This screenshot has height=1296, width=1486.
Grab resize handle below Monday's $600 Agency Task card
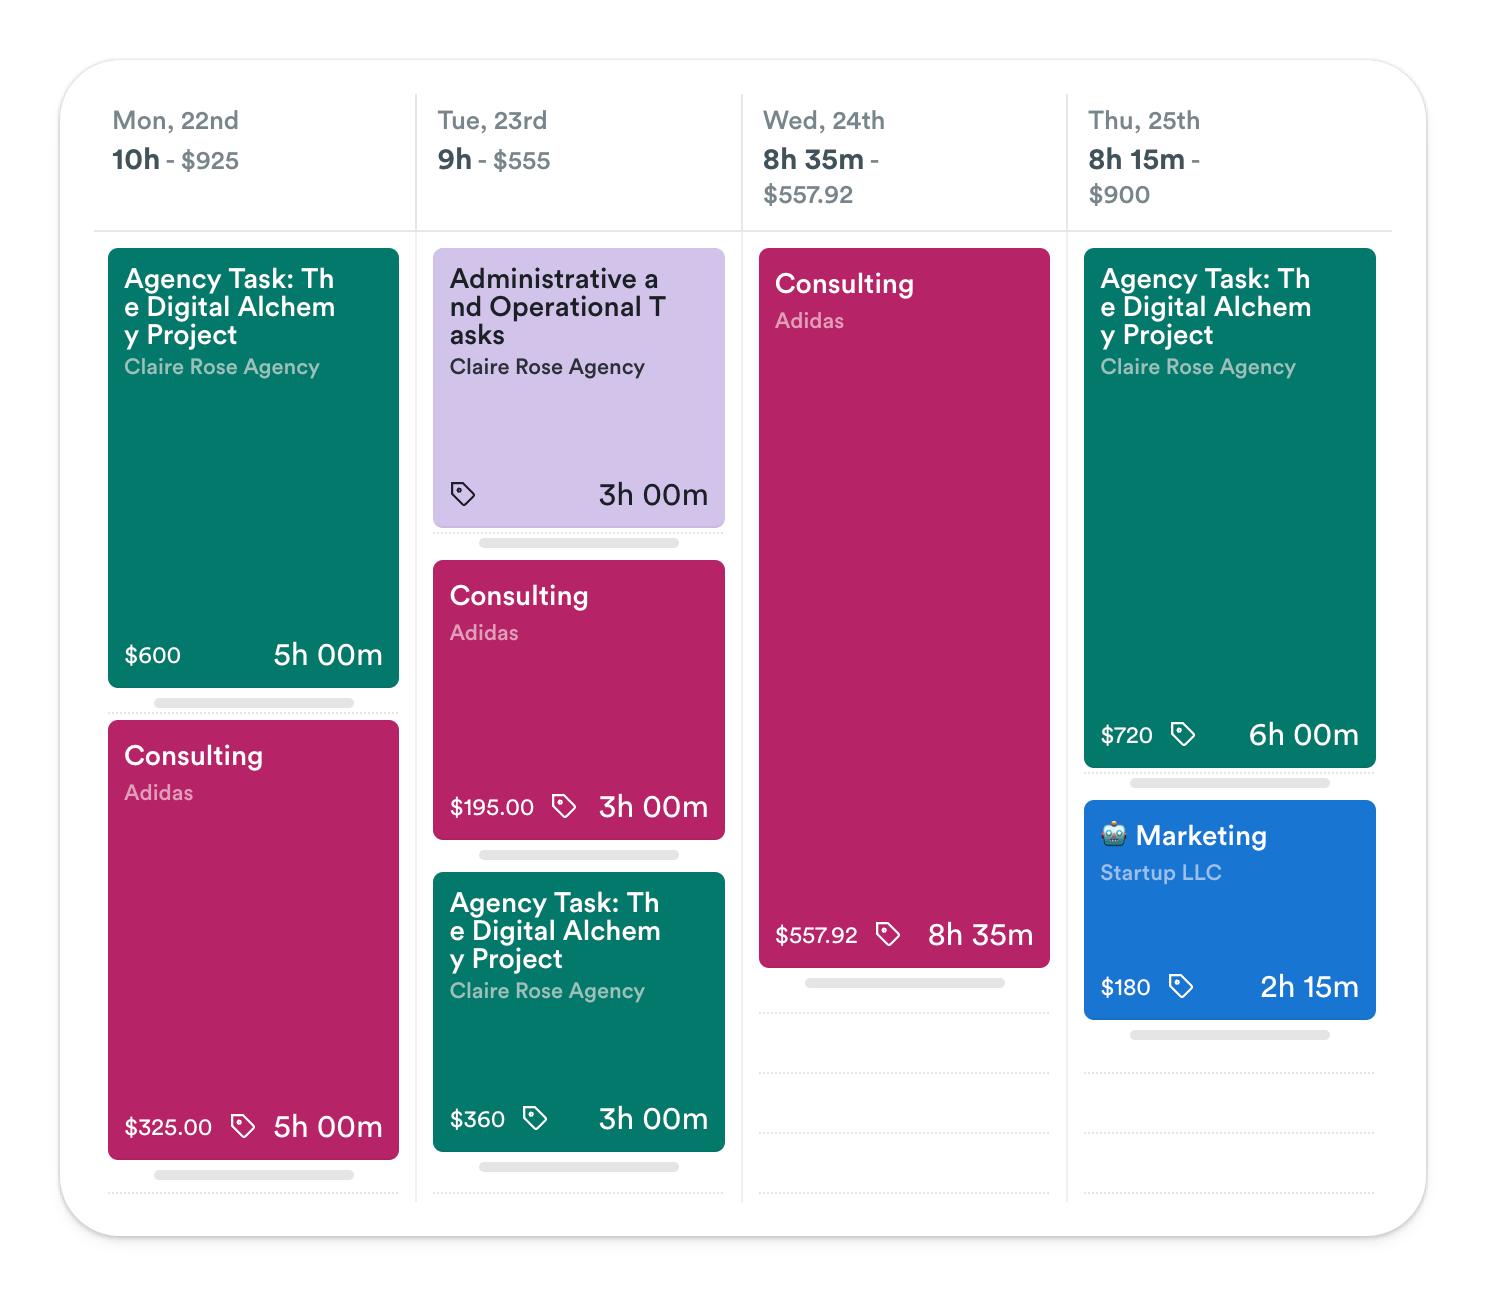254,703
